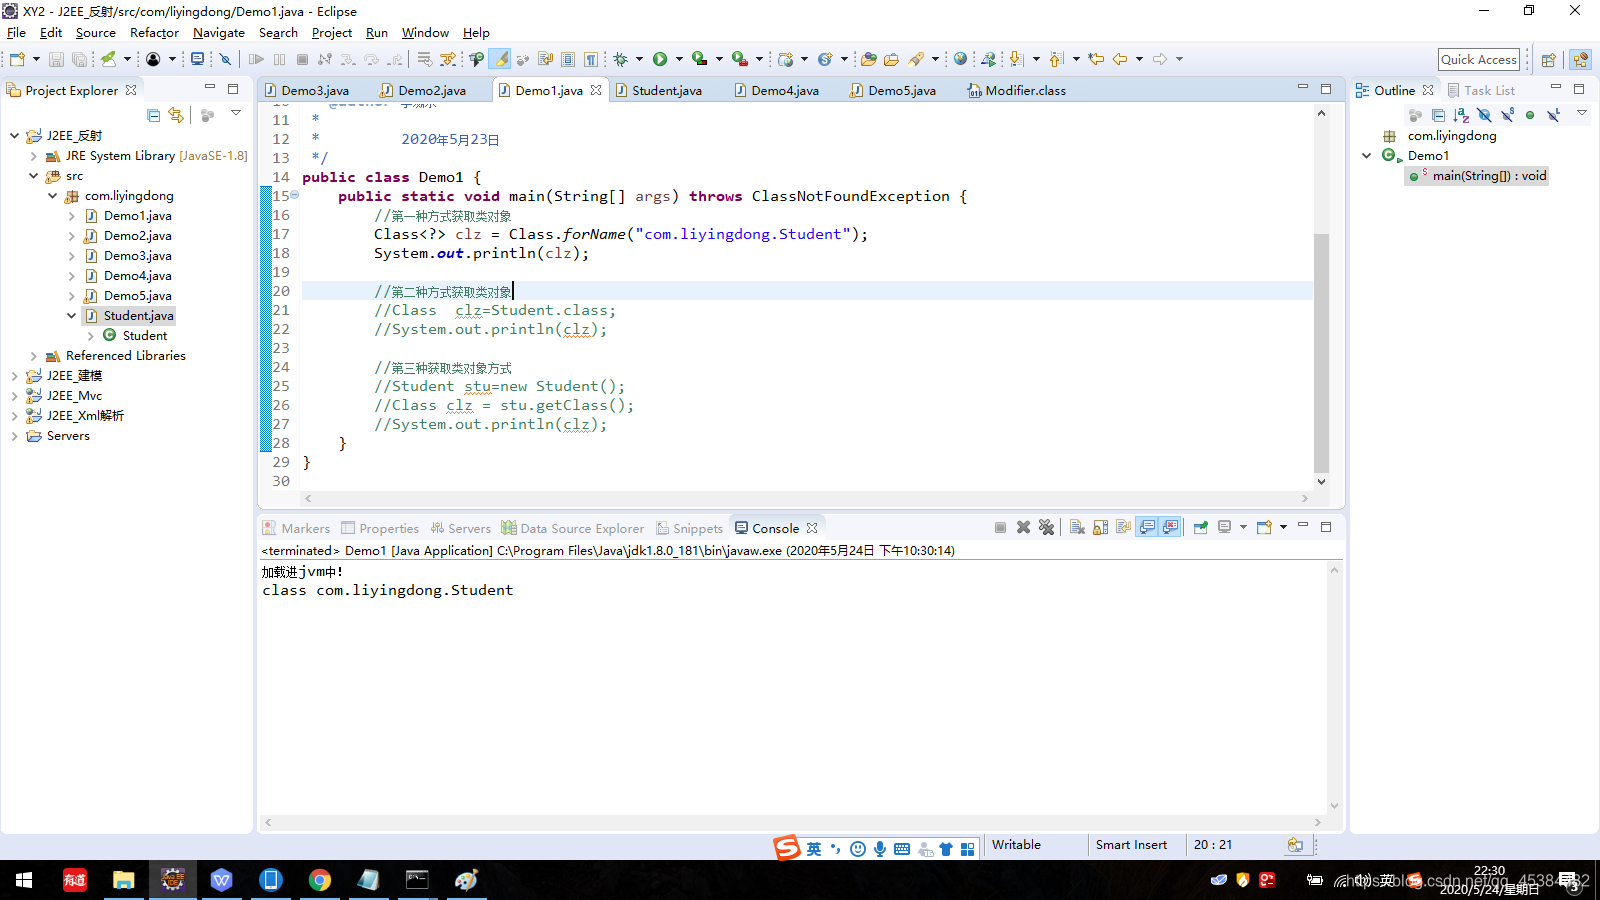Open the Run button dropdown arrow

[x=679, y=59]
